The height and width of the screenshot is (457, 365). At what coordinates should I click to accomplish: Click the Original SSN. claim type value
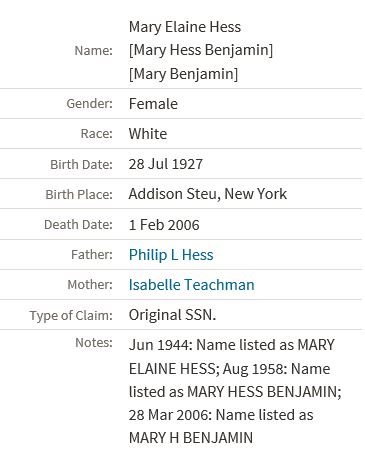point(172,315)
